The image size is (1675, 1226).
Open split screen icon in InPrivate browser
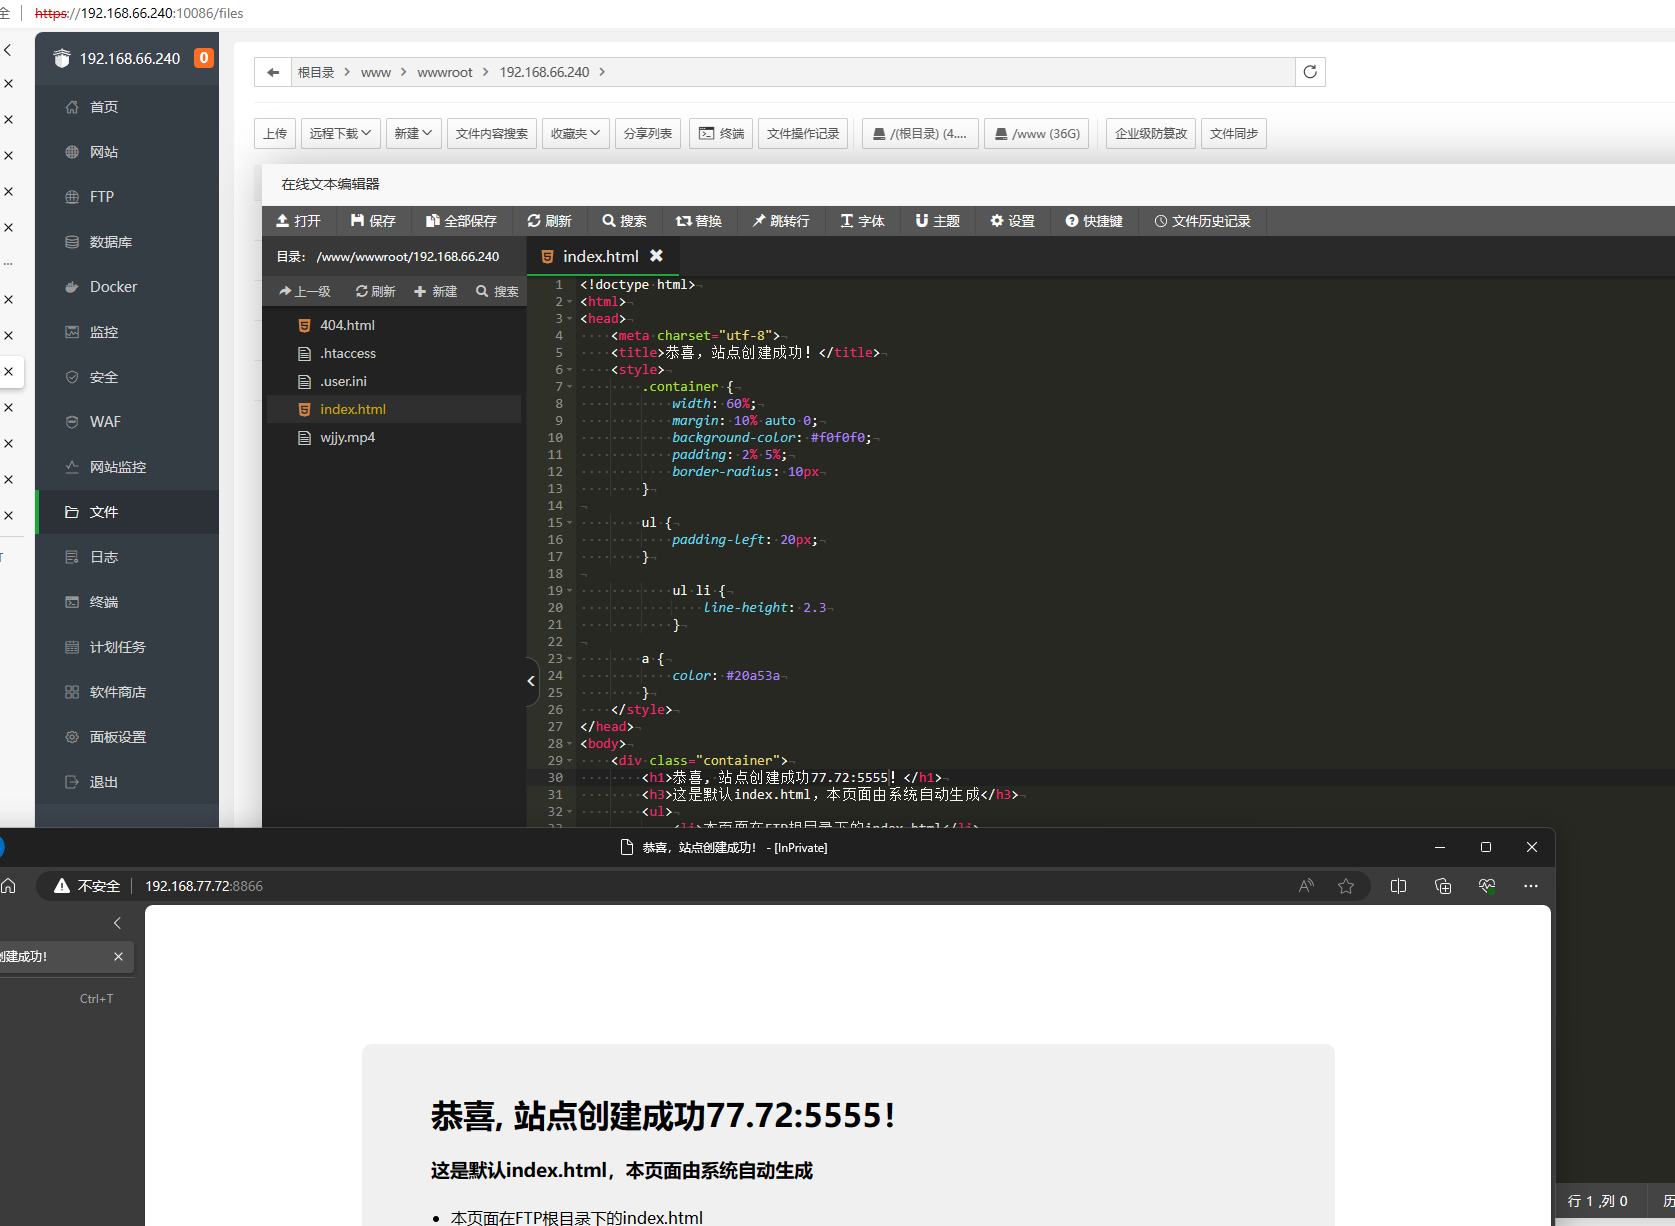point(1398,886)
